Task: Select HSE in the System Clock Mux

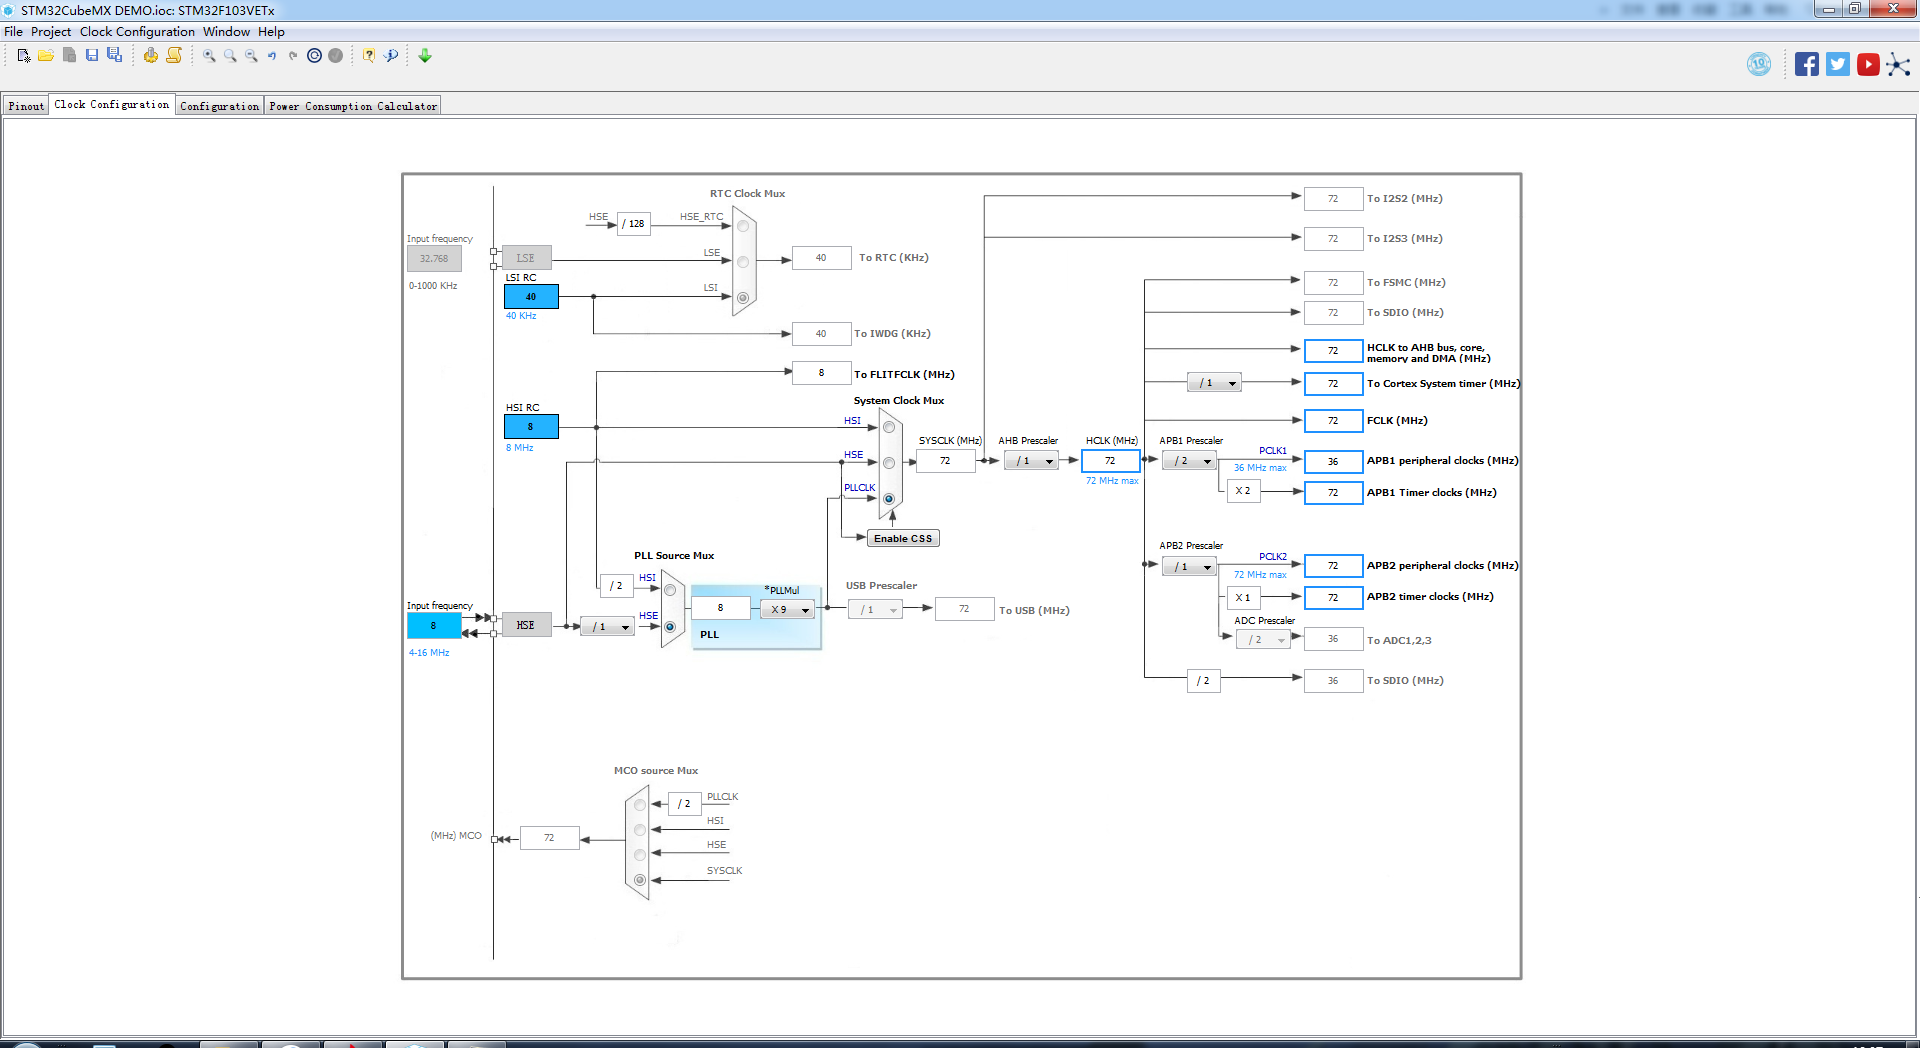Action: point(889,463)
